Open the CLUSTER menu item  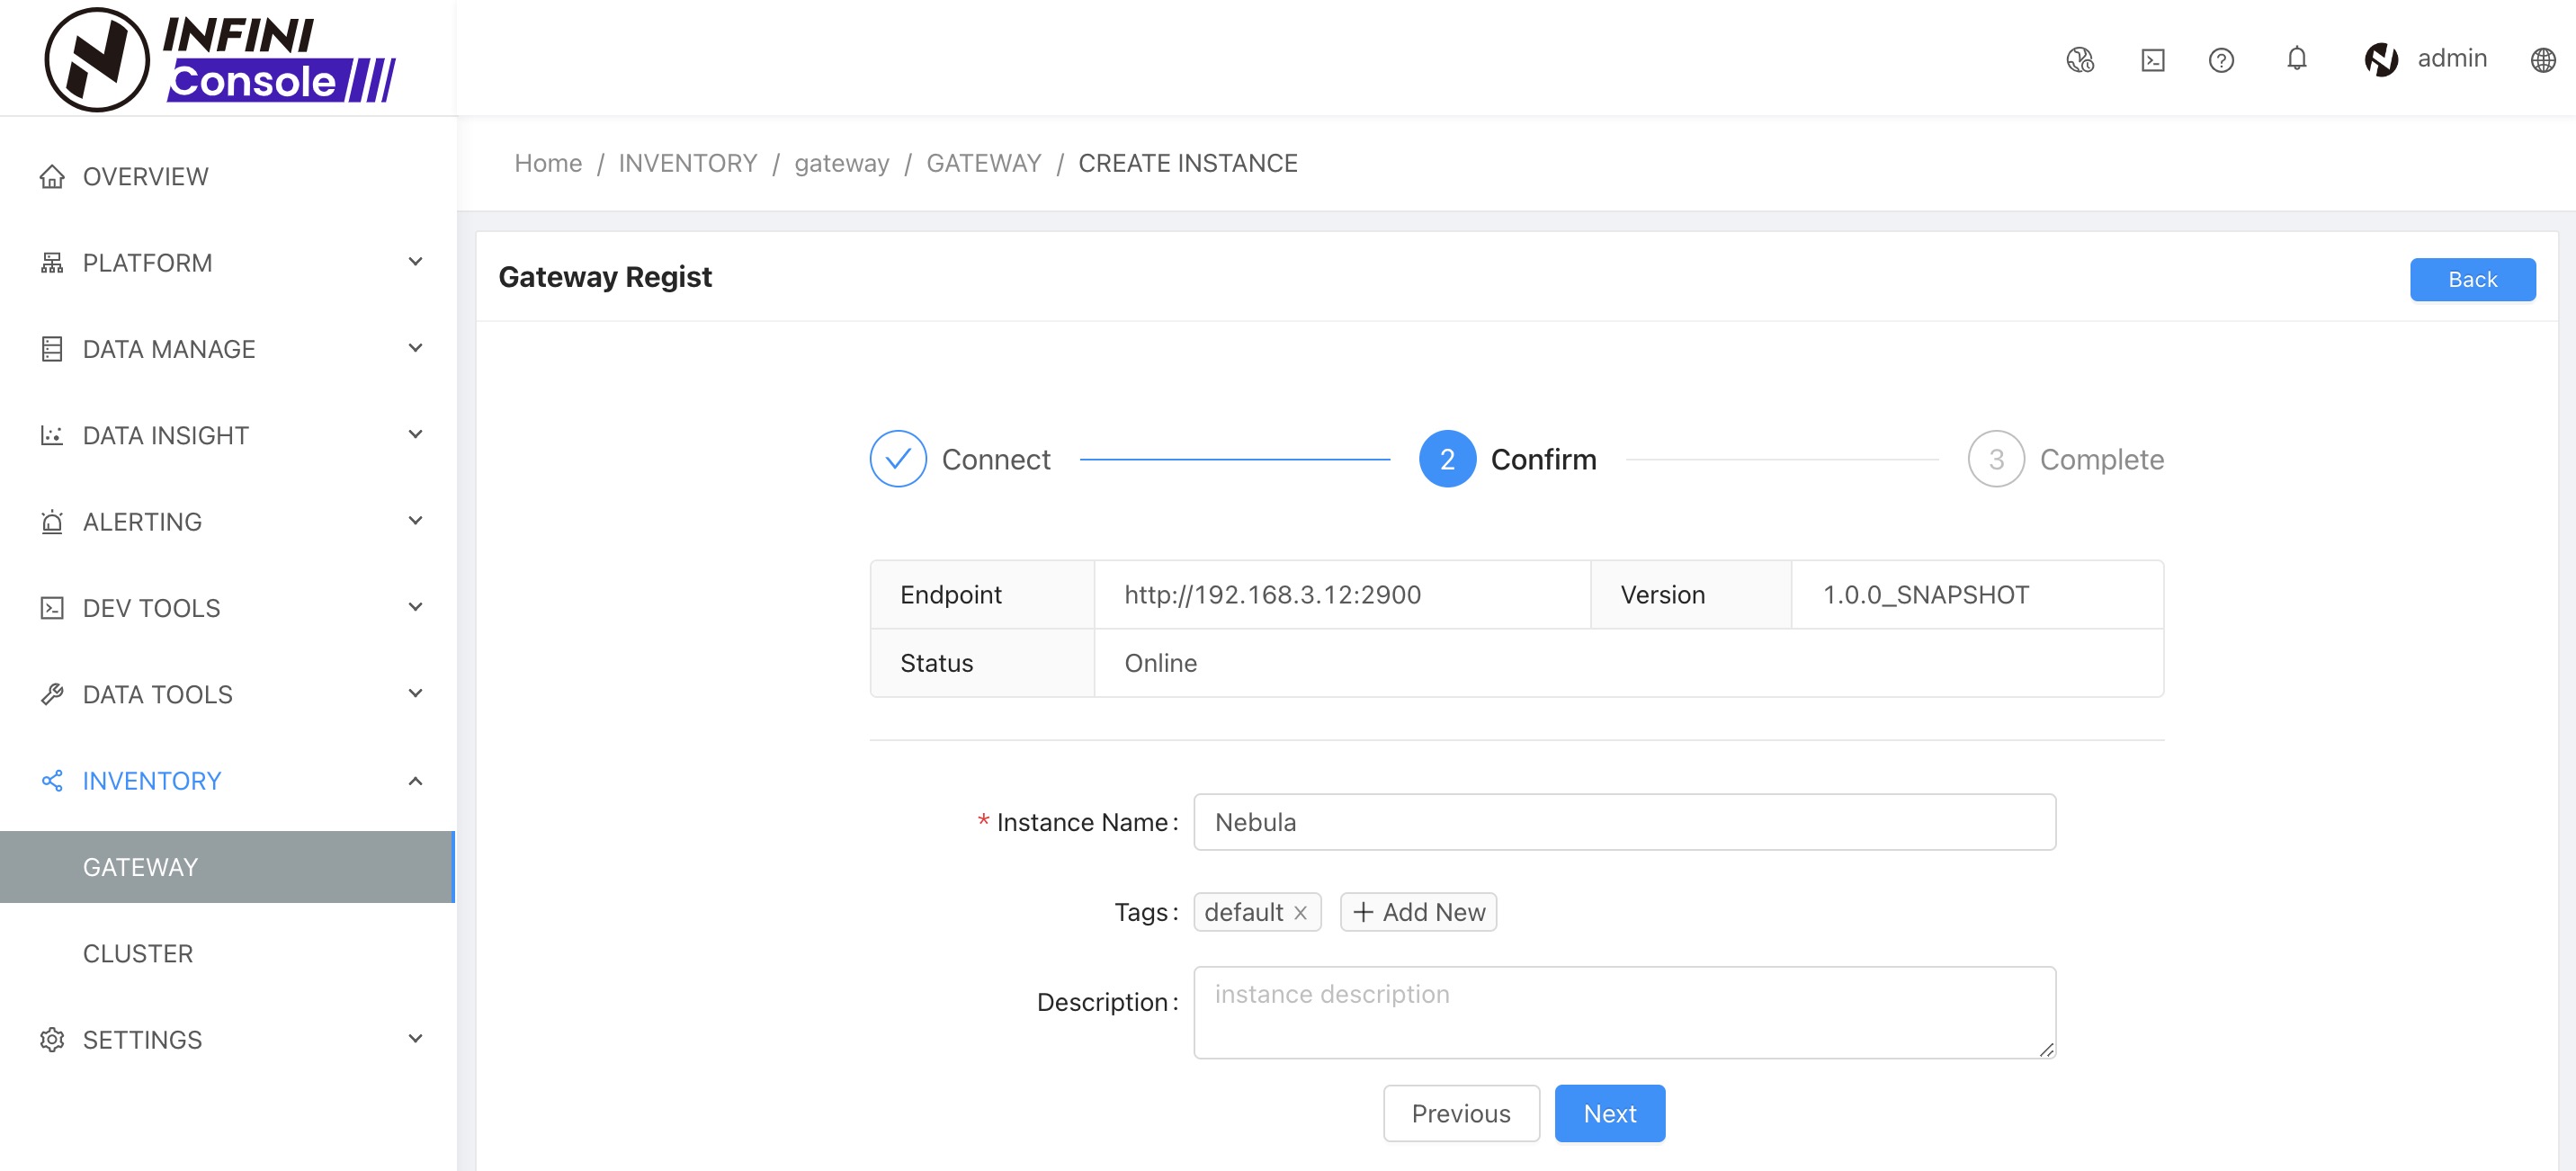coord(138,953)
